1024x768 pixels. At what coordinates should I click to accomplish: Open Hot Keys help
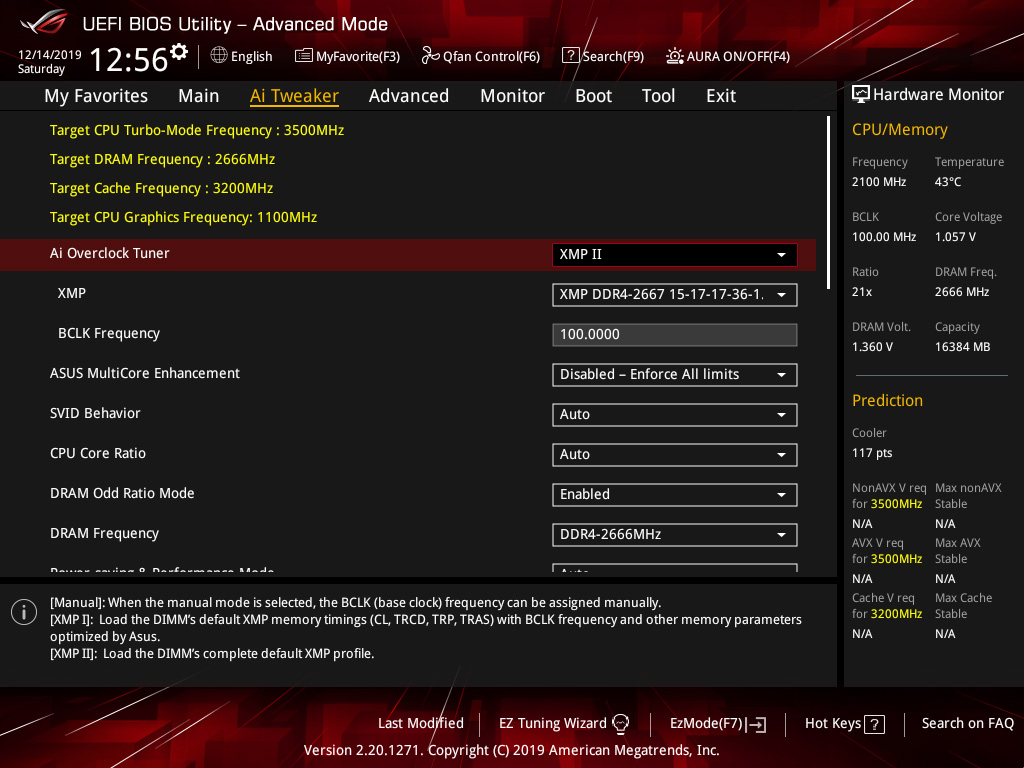[x=844, y=723]
